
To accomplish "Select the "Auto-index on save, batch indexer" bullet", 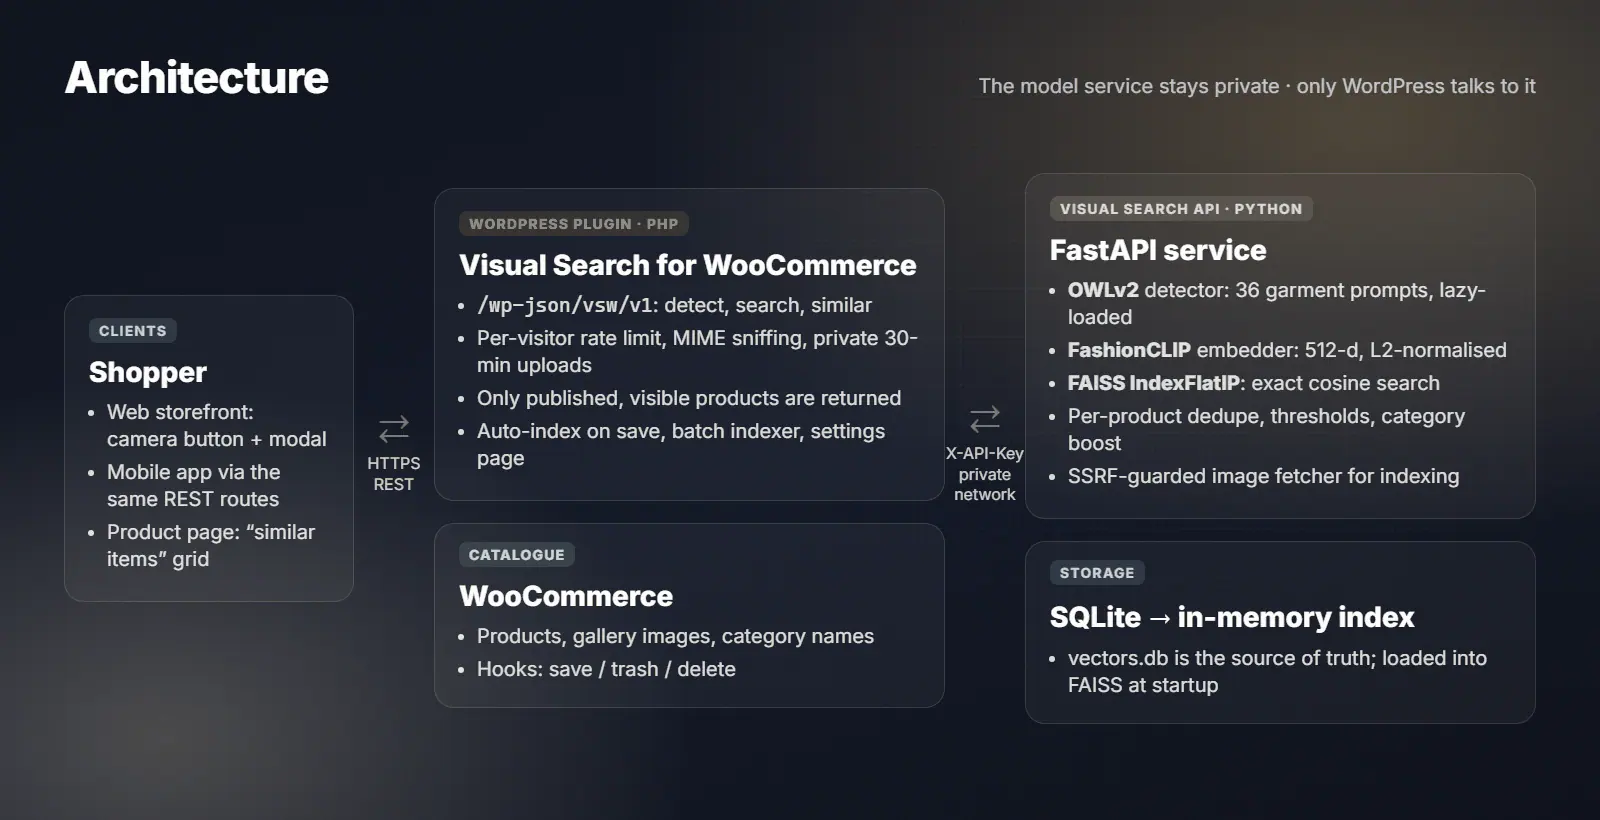I will [x=681, y=444].
